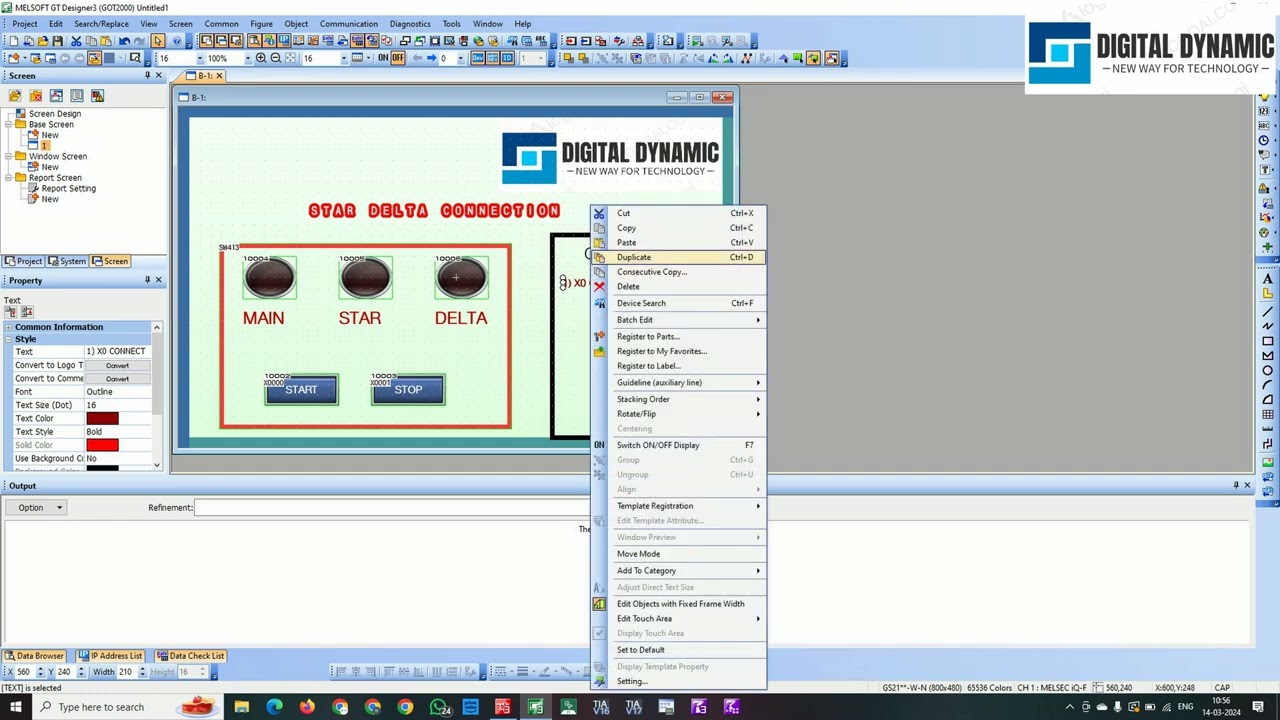Switch to the System tab
This screenshot has width=1280, height=720.
coord(68,261)
